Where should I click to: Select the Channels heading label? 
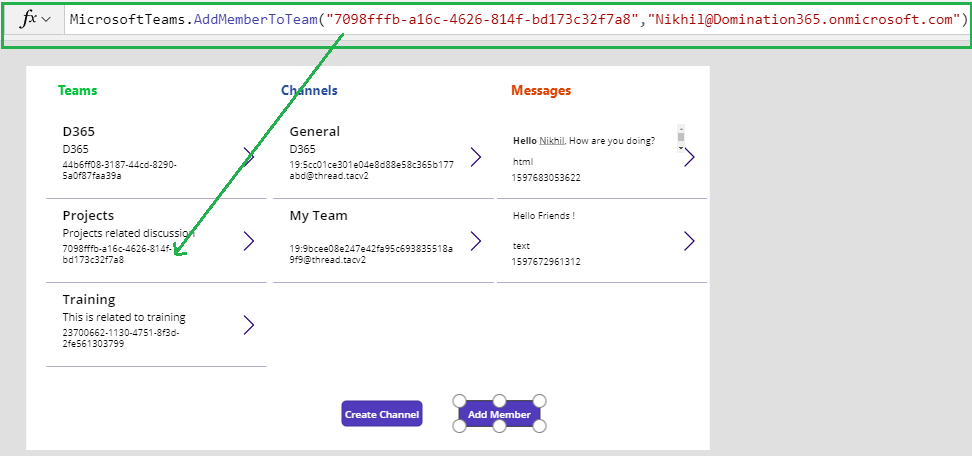click(309, 90)
